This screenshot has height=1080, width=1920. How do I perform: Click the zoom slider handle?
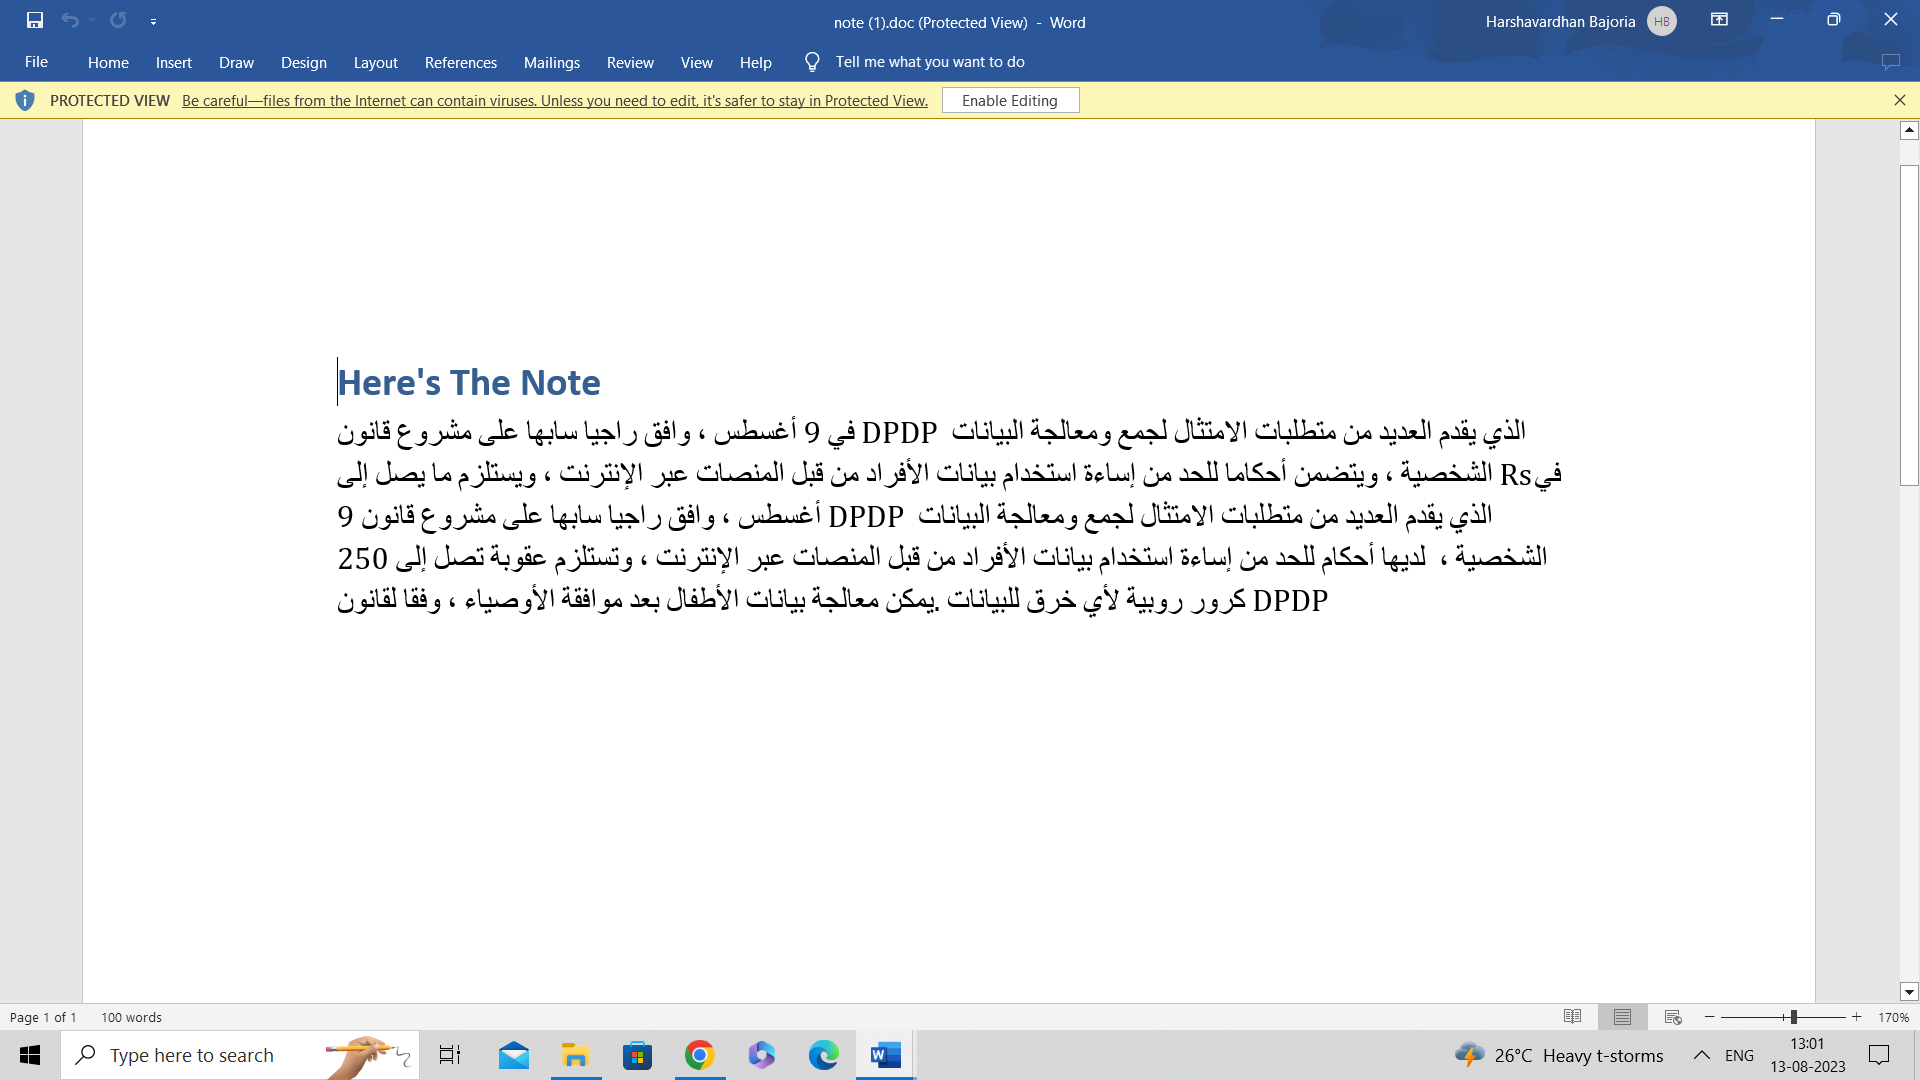pos(1793,1017)
